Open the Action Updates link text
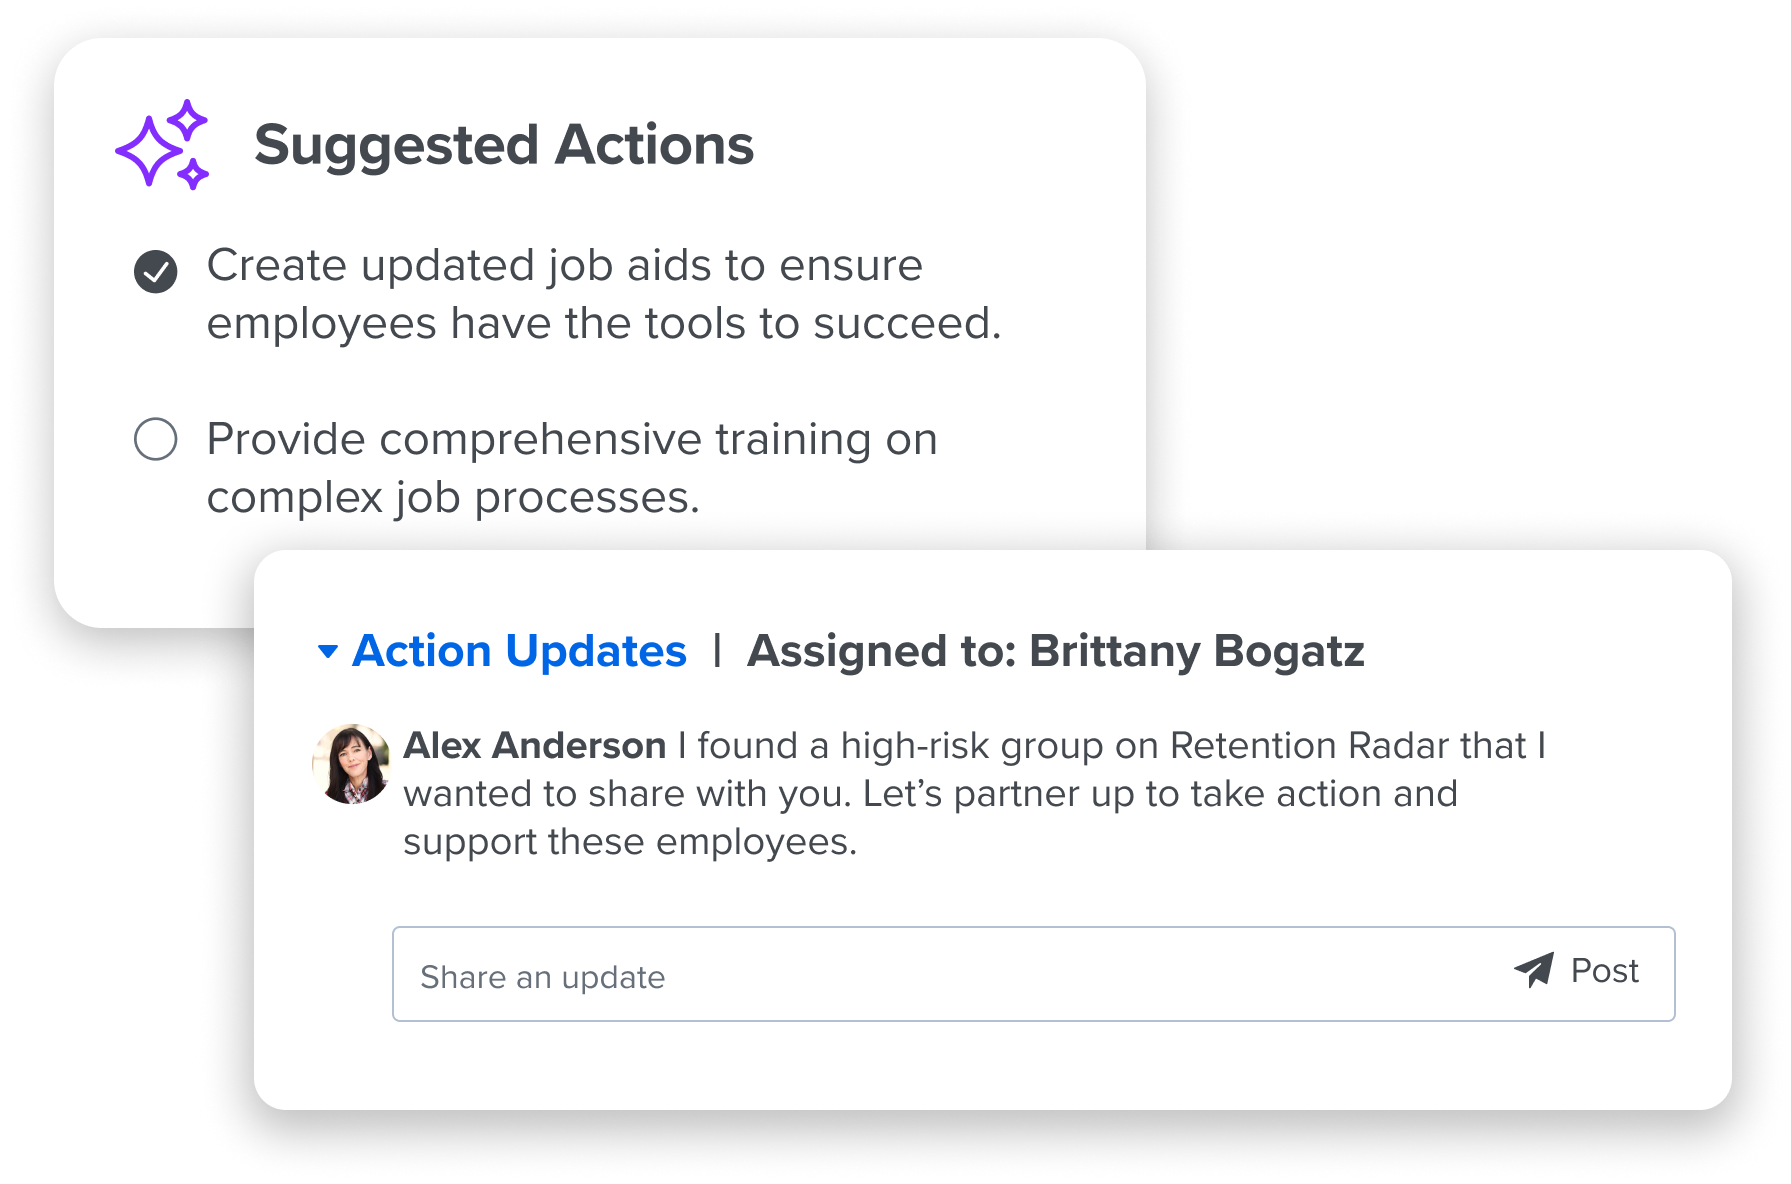The width and height of the screenshot is (1791, 1184). (519, 651)
